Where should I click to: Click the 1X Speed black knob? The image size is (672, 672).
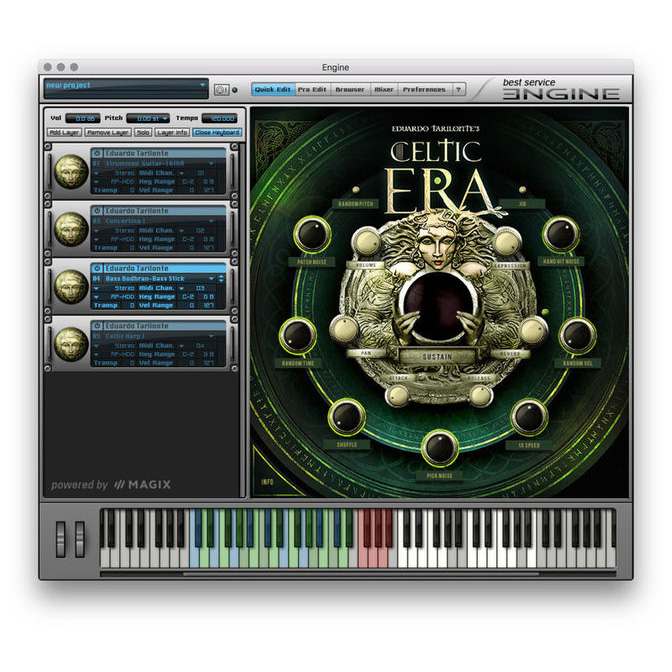[529, 417]
